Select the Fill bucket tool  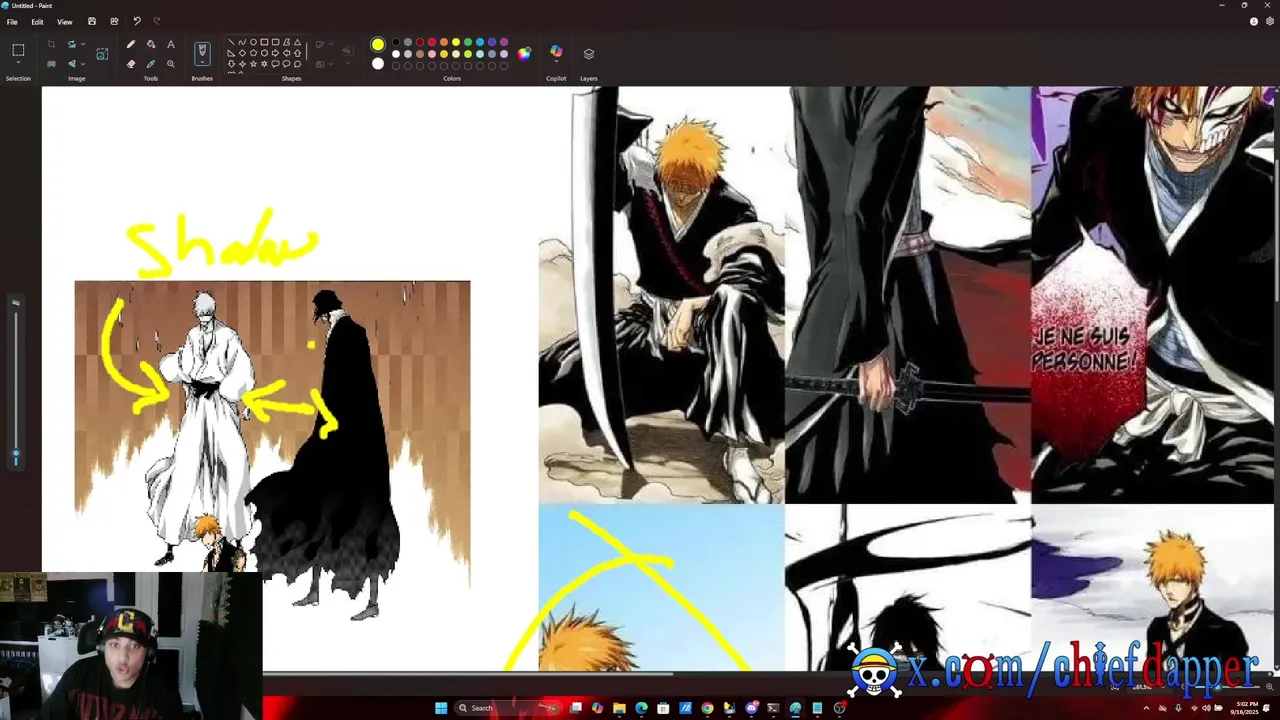151,44
